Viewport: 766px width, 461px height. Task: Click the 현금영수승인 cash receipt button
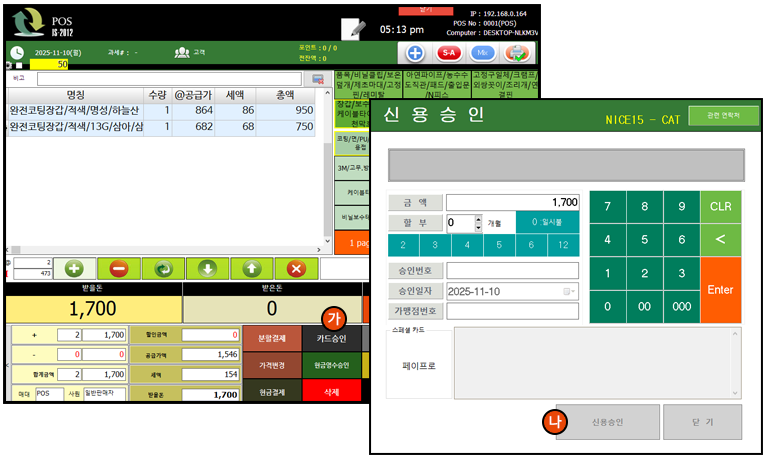[x=331, y=365]
